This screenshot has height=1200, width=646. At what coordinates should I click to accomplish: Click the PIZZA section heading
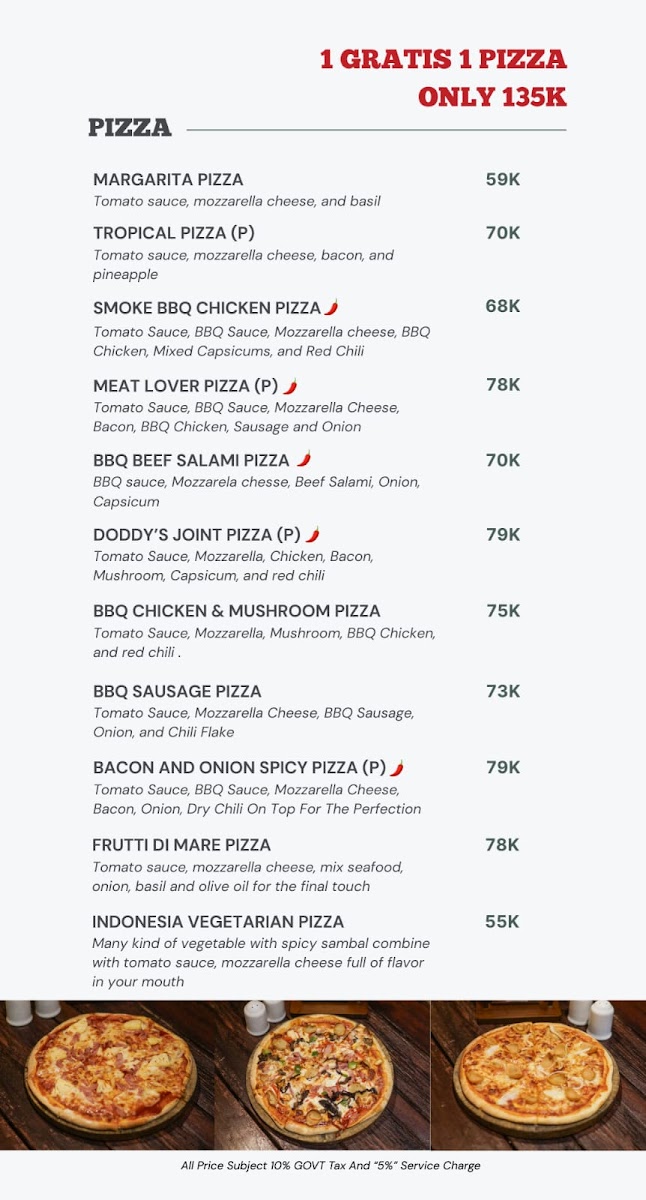130,128
